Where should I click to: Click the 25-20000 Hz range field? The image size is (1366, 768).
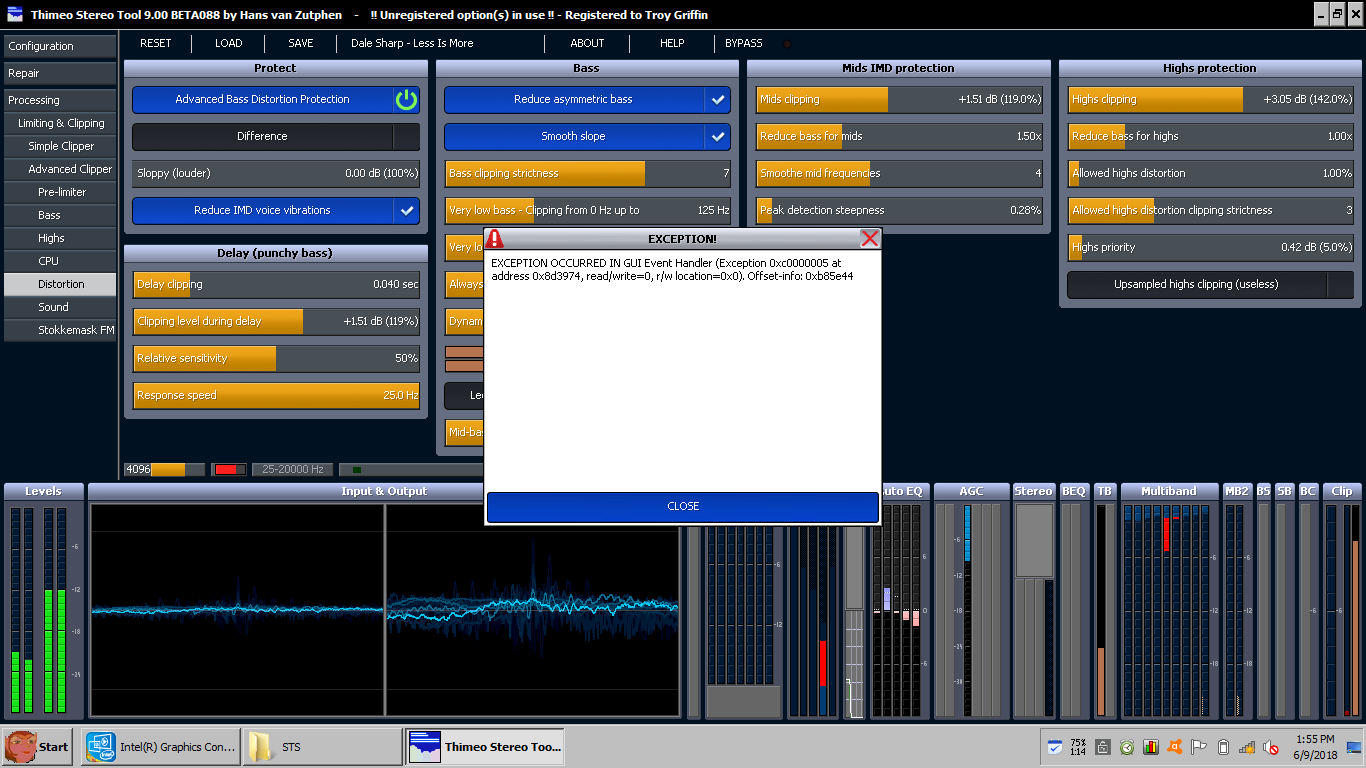pyautogui.click(x=293, y=469)
